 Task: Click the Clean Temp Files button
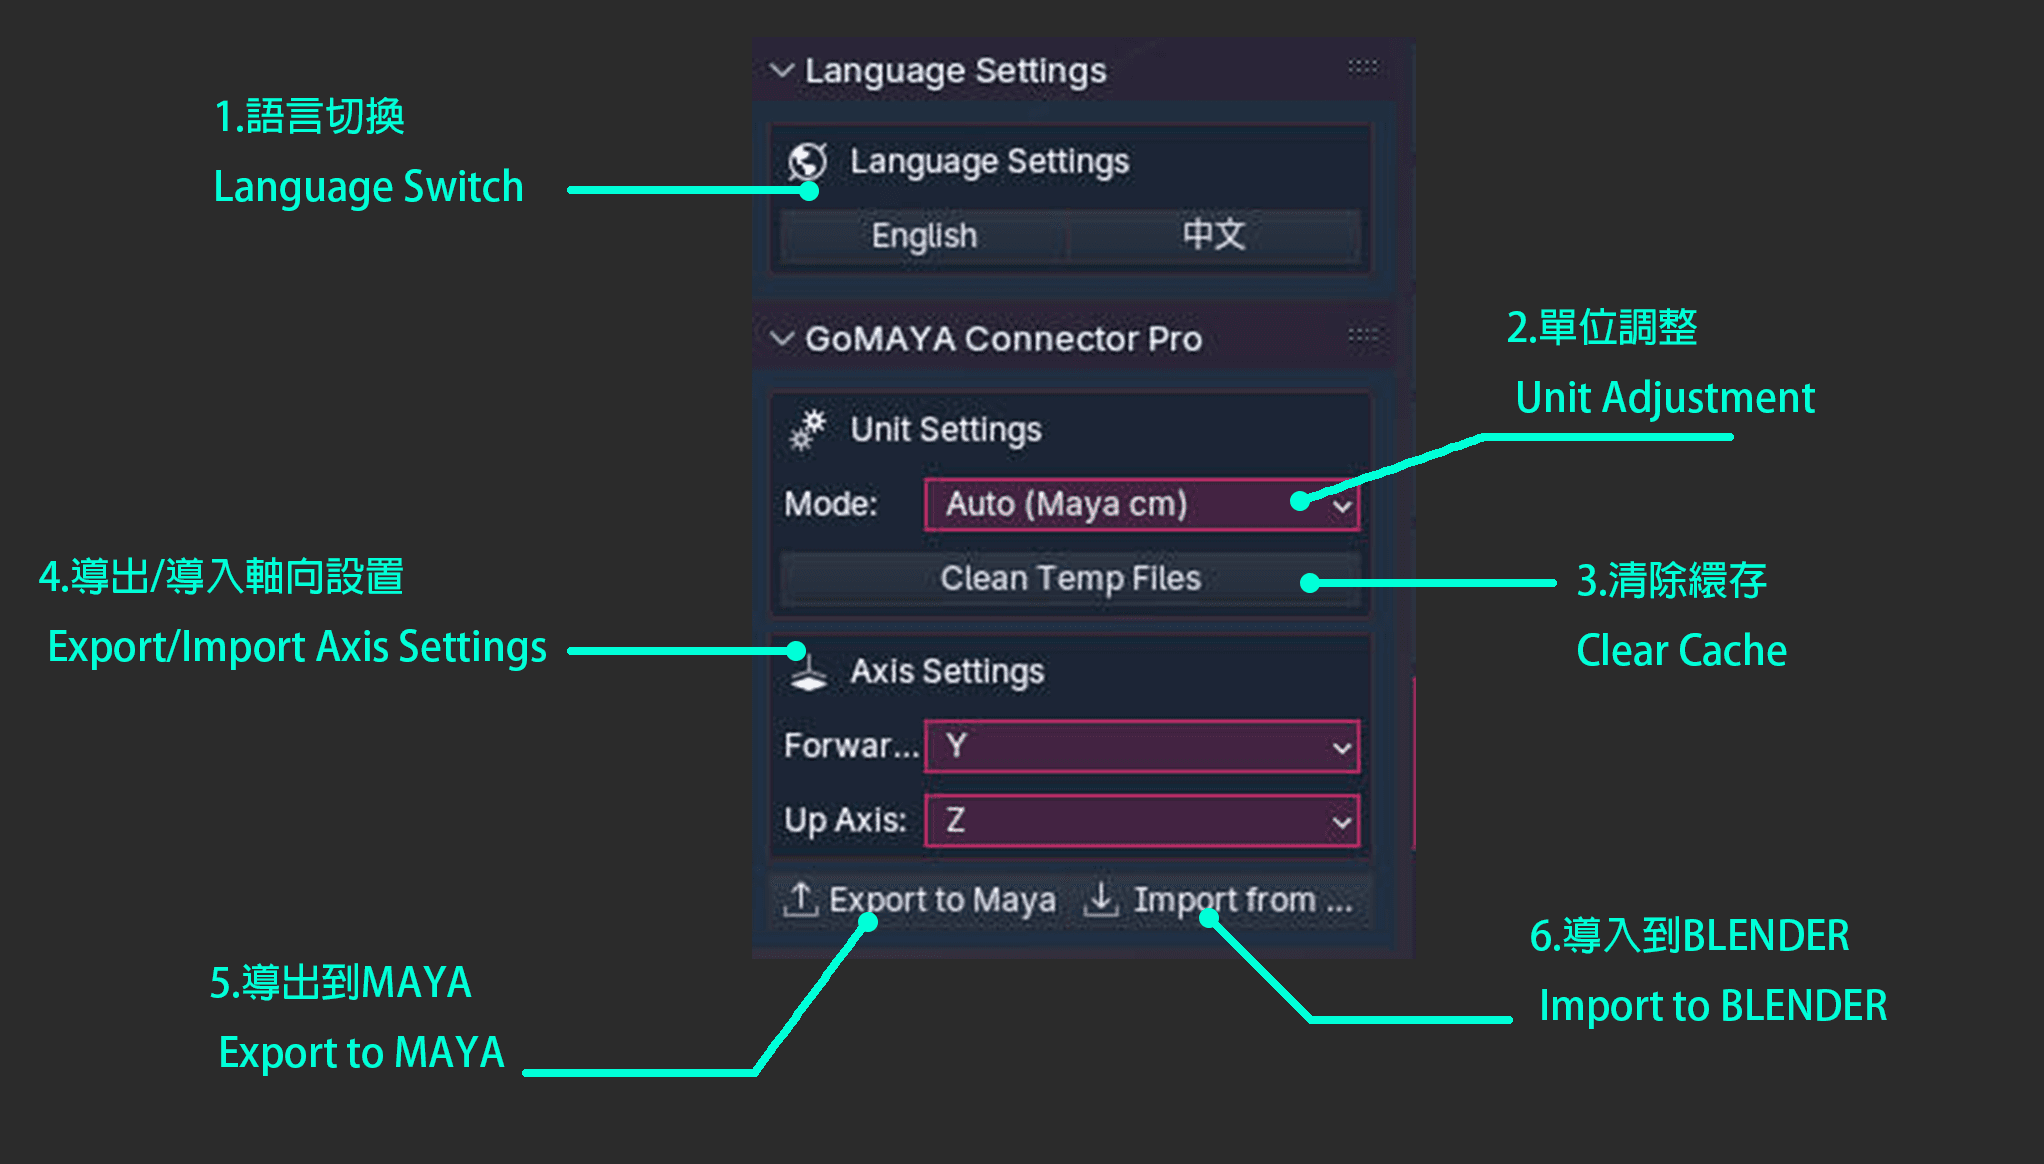click(x=1070, y=579)
